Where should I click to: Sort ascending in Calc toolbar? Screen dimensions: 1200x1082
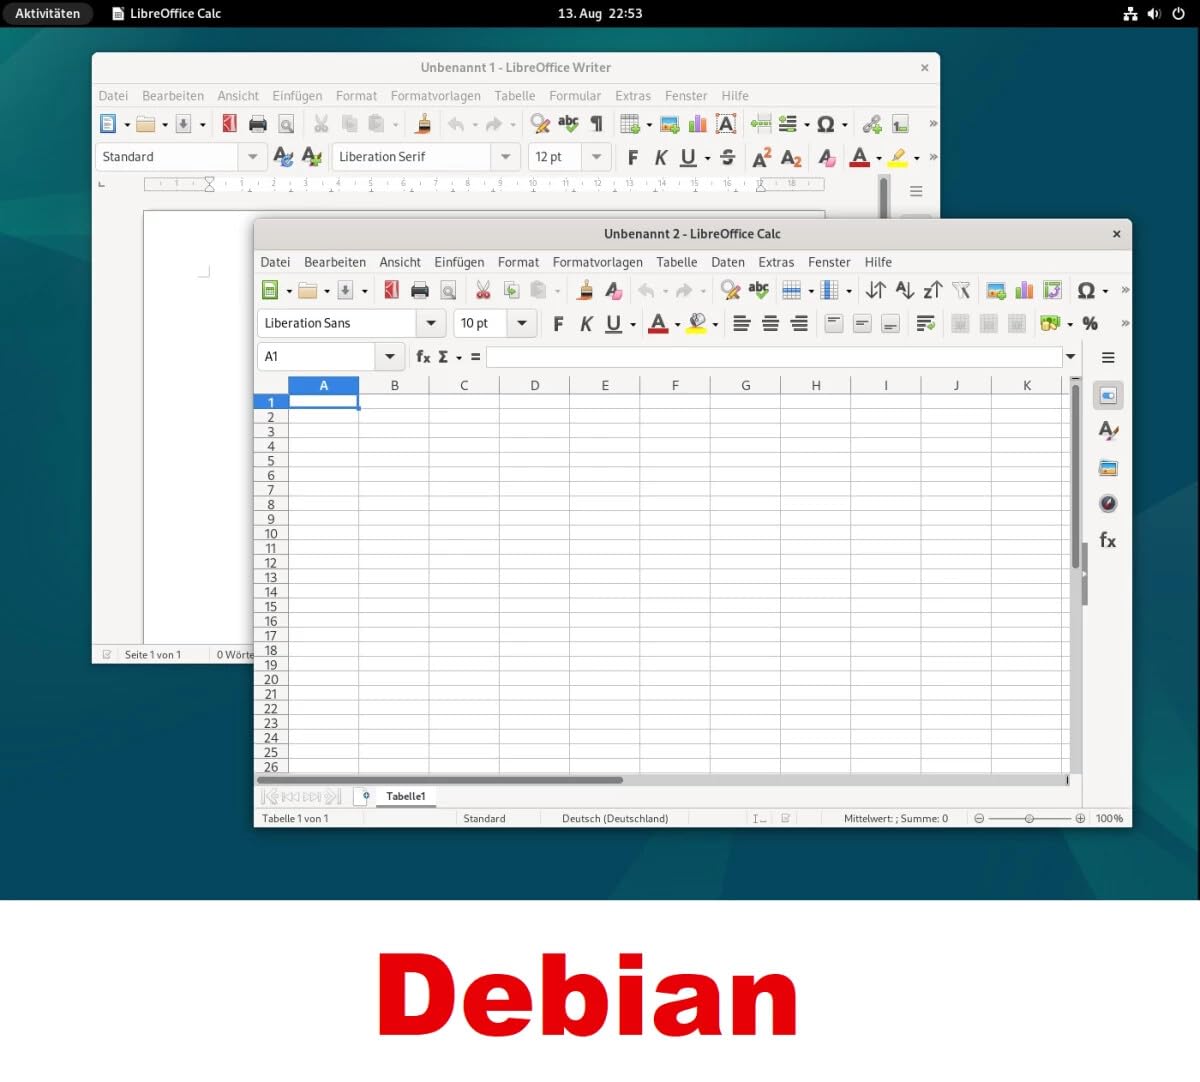pos(904,290)
